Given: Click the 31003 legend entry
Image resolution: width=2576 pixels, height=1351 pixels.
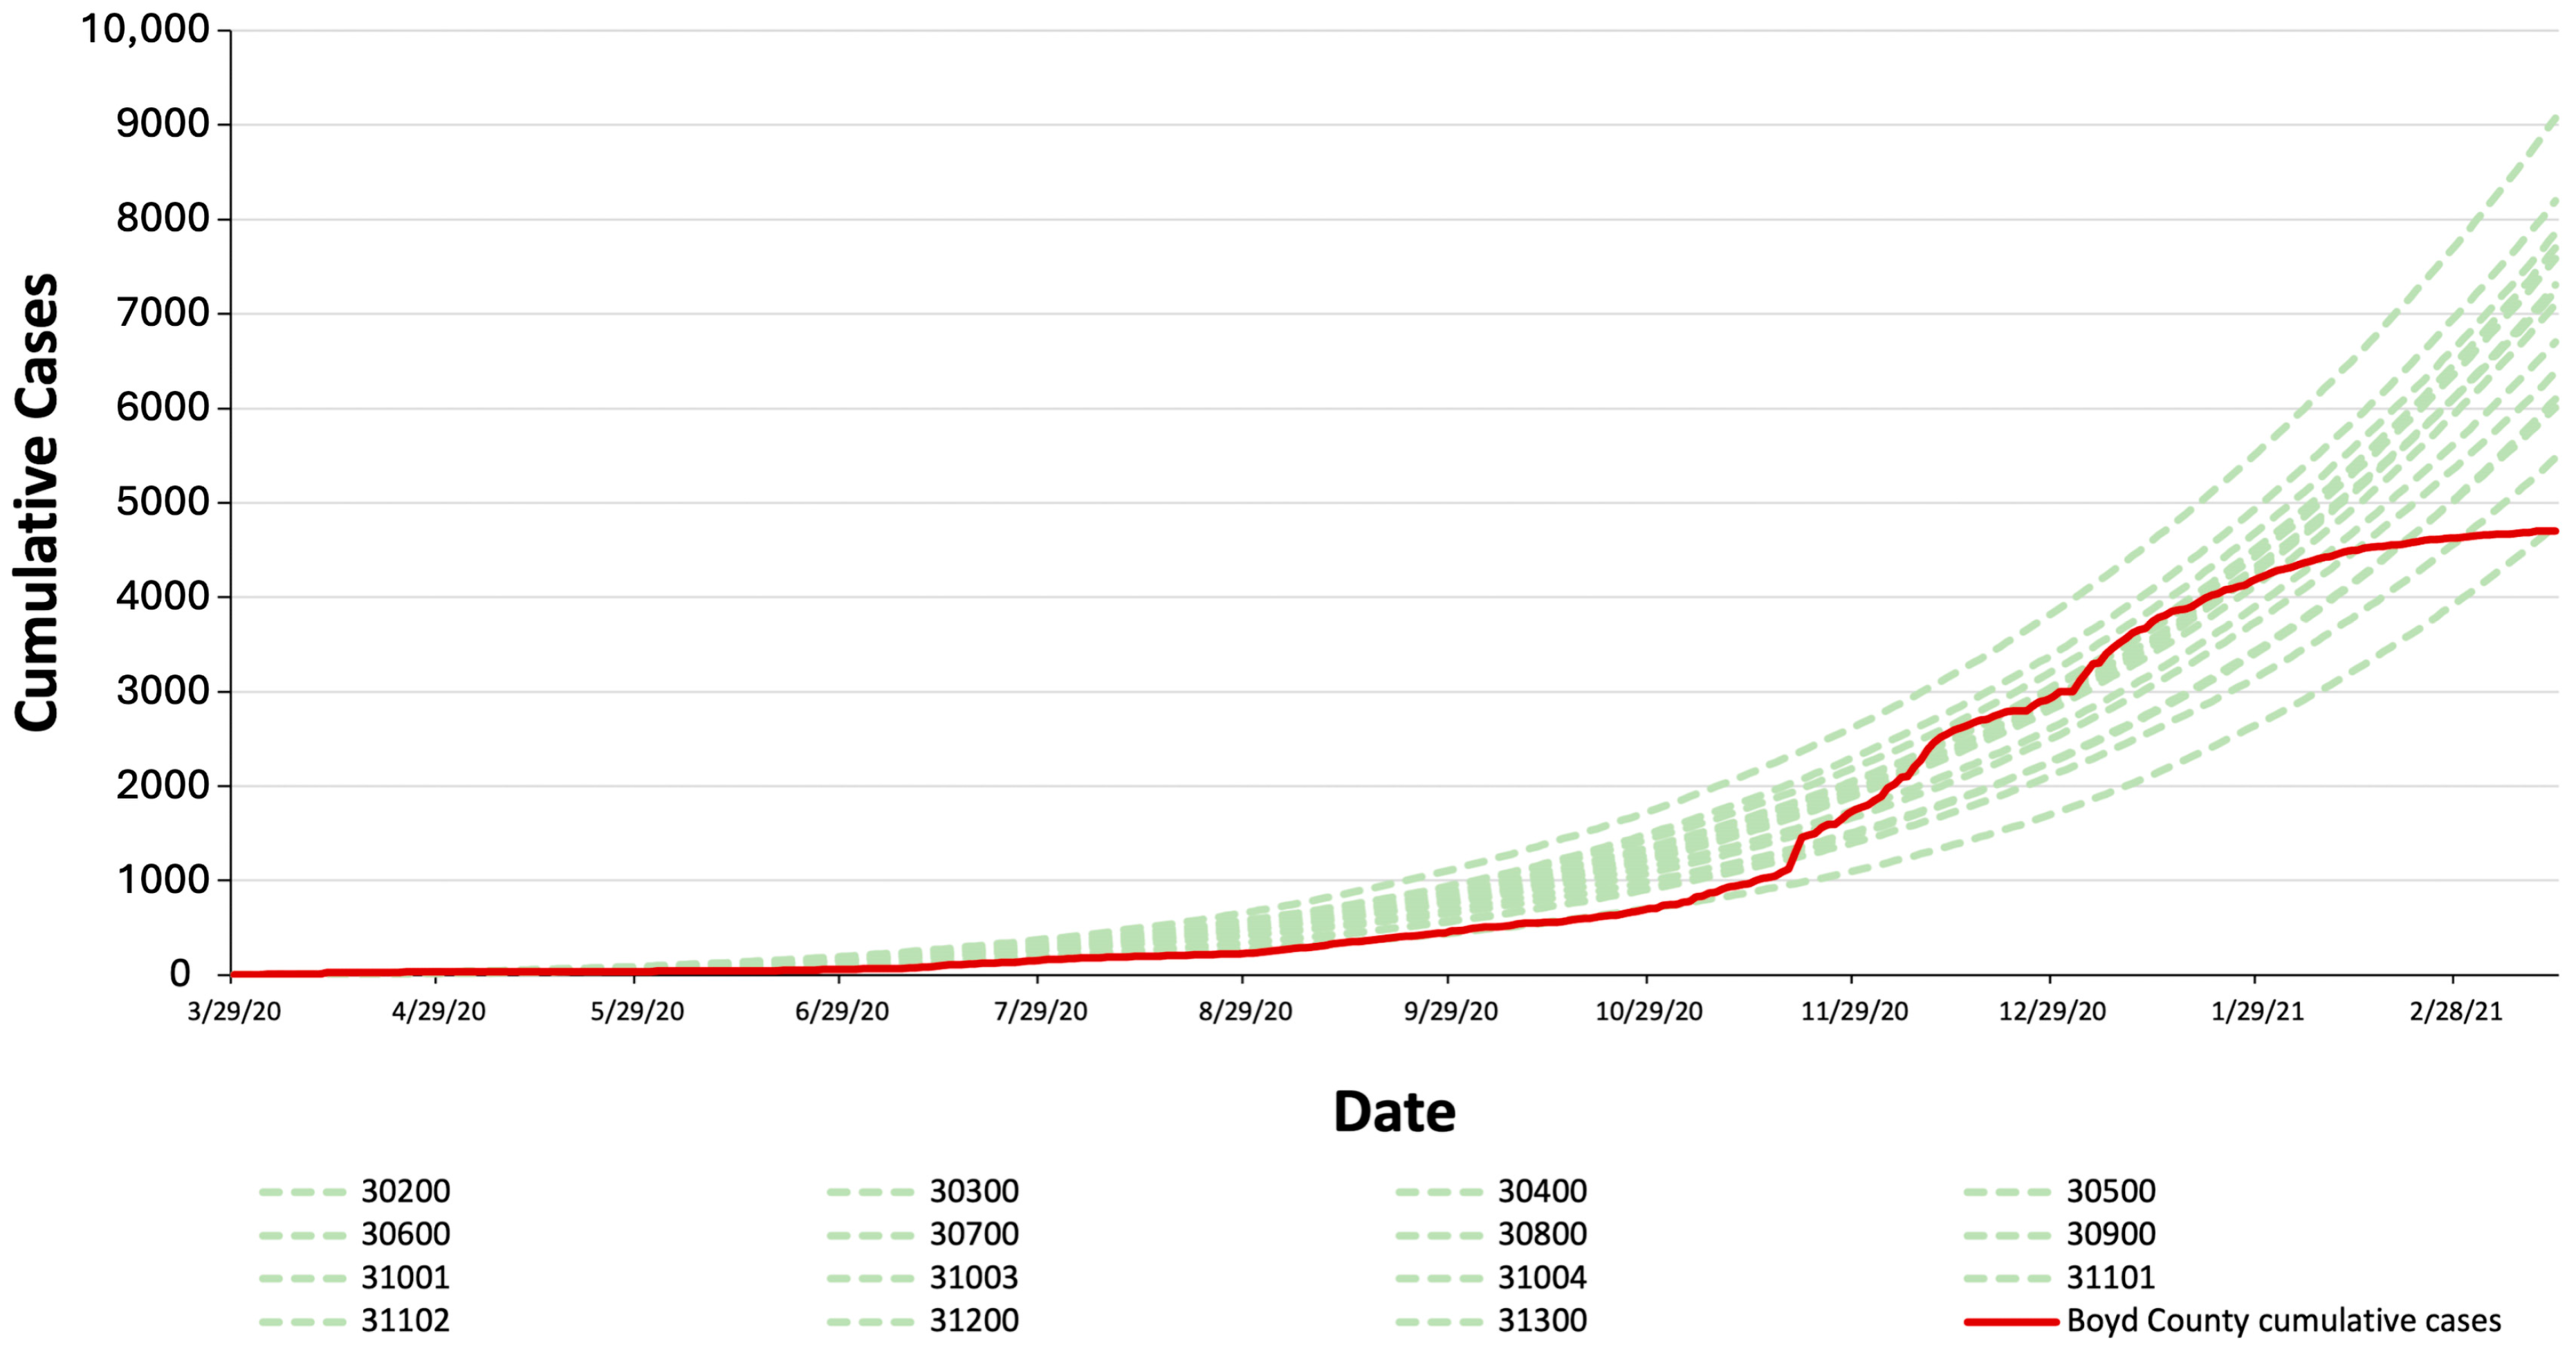Looking at the screenshot, I should point(973,1277).
